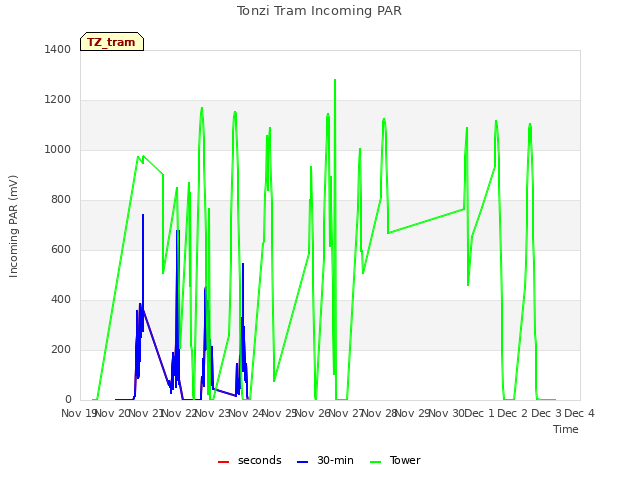Click the Nov 24 x-axis label
Viewport: 640px width, 480px height.
[x=247, y=413]
